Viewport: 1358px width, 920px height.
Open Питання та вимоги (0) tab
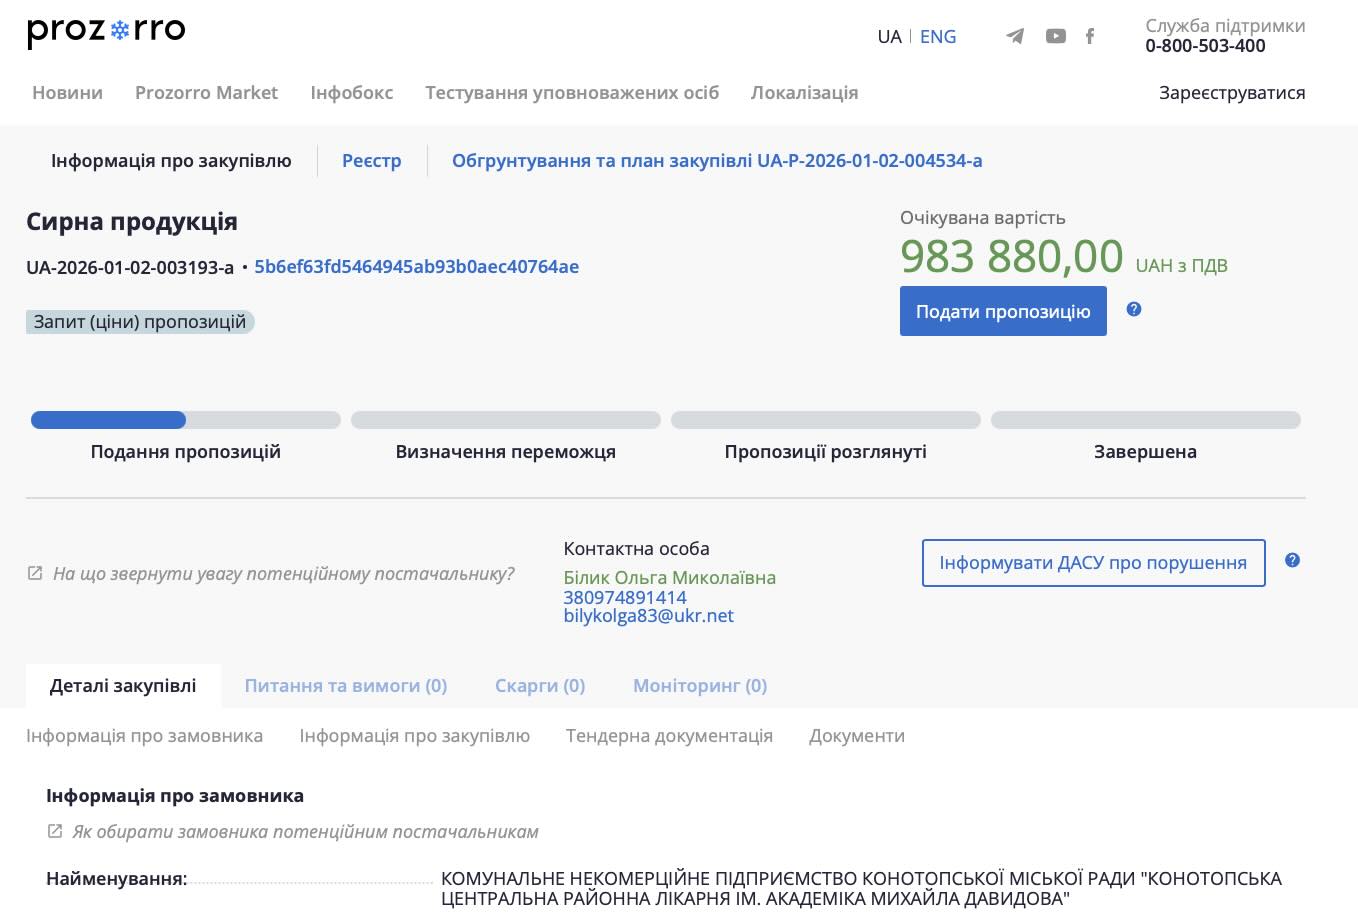pos(345,686)
